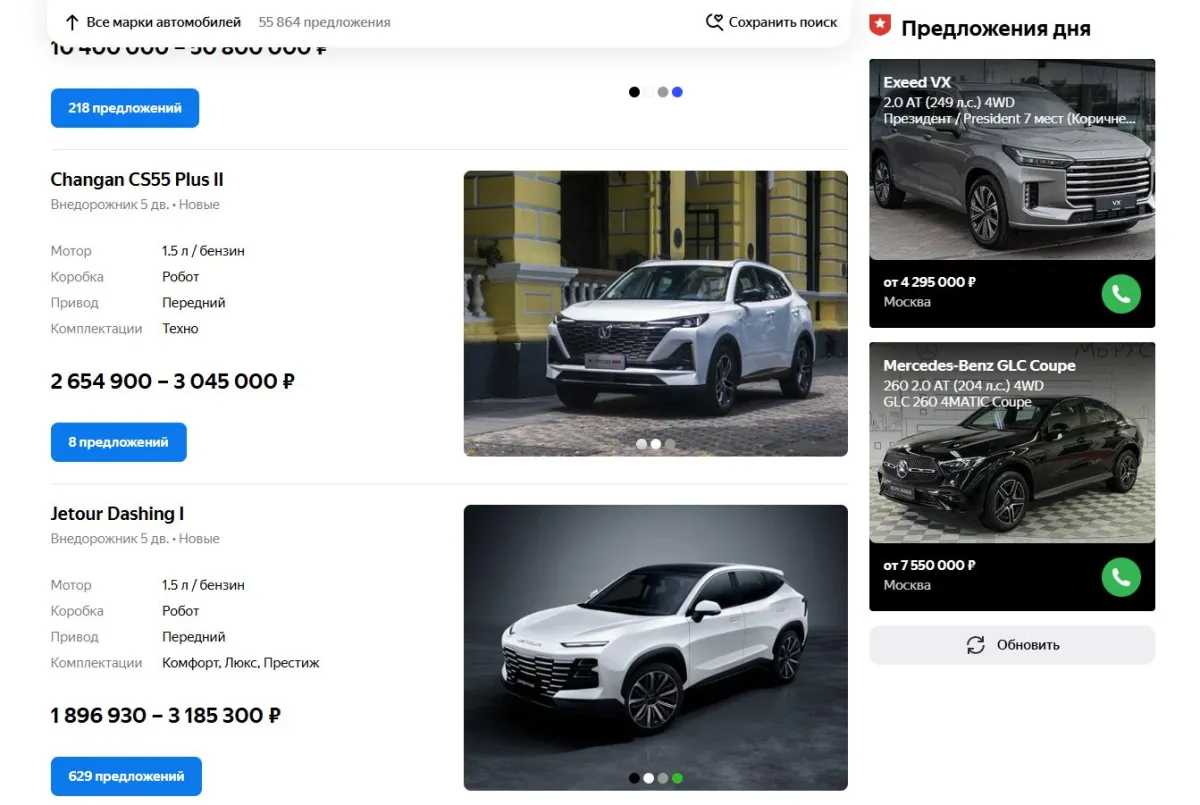
Task: Open the 218 предложений button
Action: tap(125, 108)
